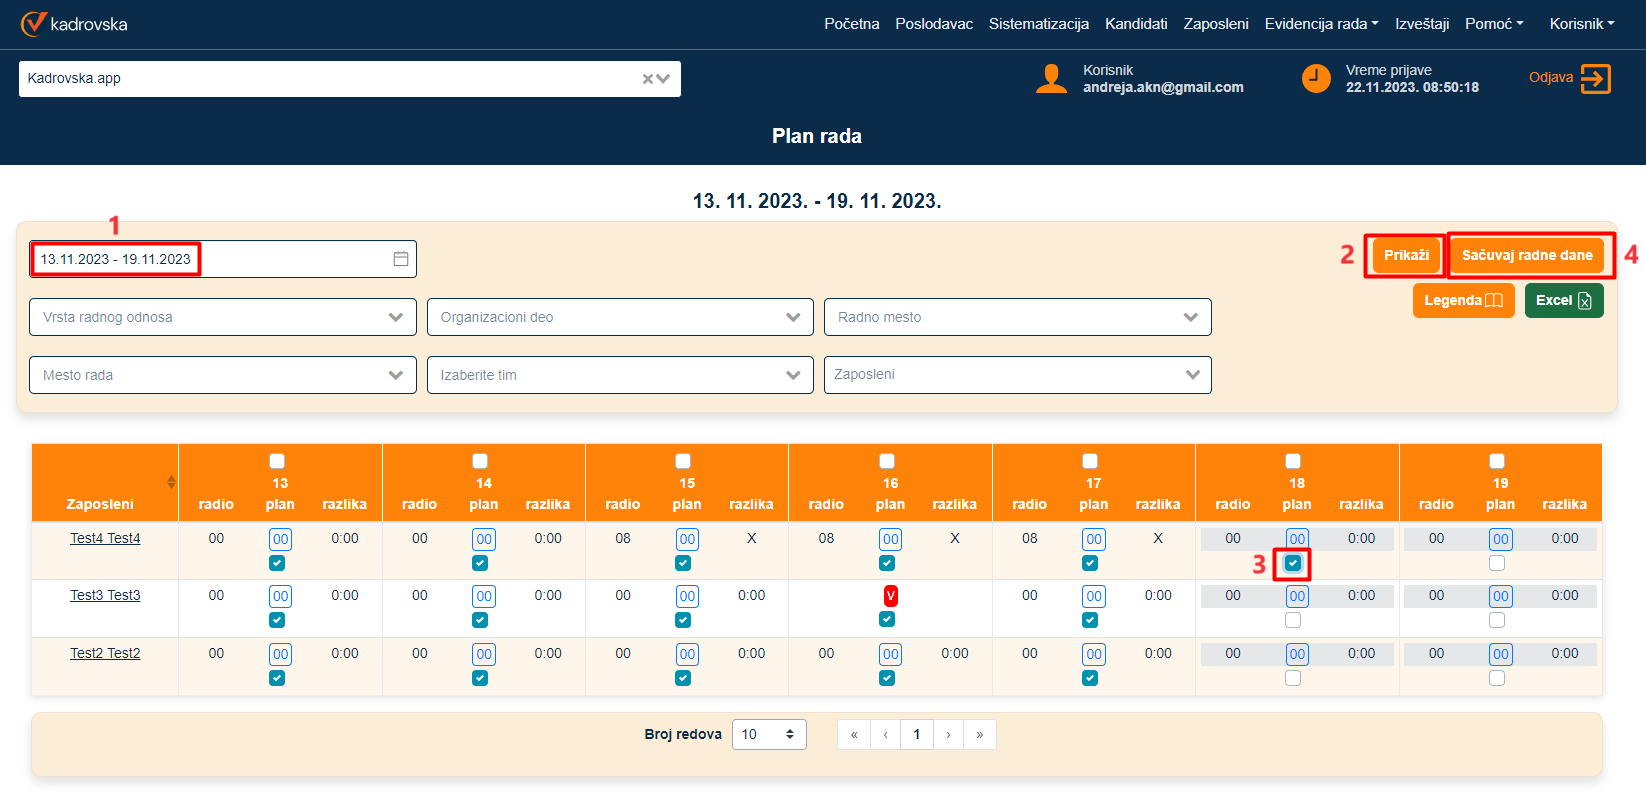Open the calendar icon in date field
The width and height of the screenshot is (1646, 799).
pos(400,259)
